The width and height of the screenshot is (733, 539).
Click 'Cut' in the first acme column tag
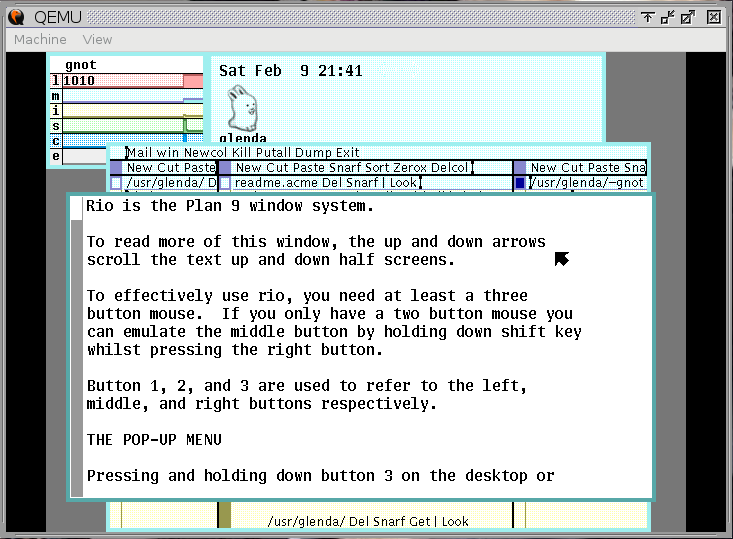coord(169,167)
